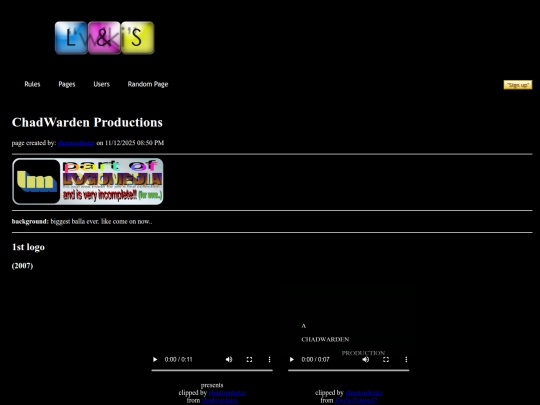Click the Sign up button
The height and width of the screenshot is (405, 540).
[518, 85]
